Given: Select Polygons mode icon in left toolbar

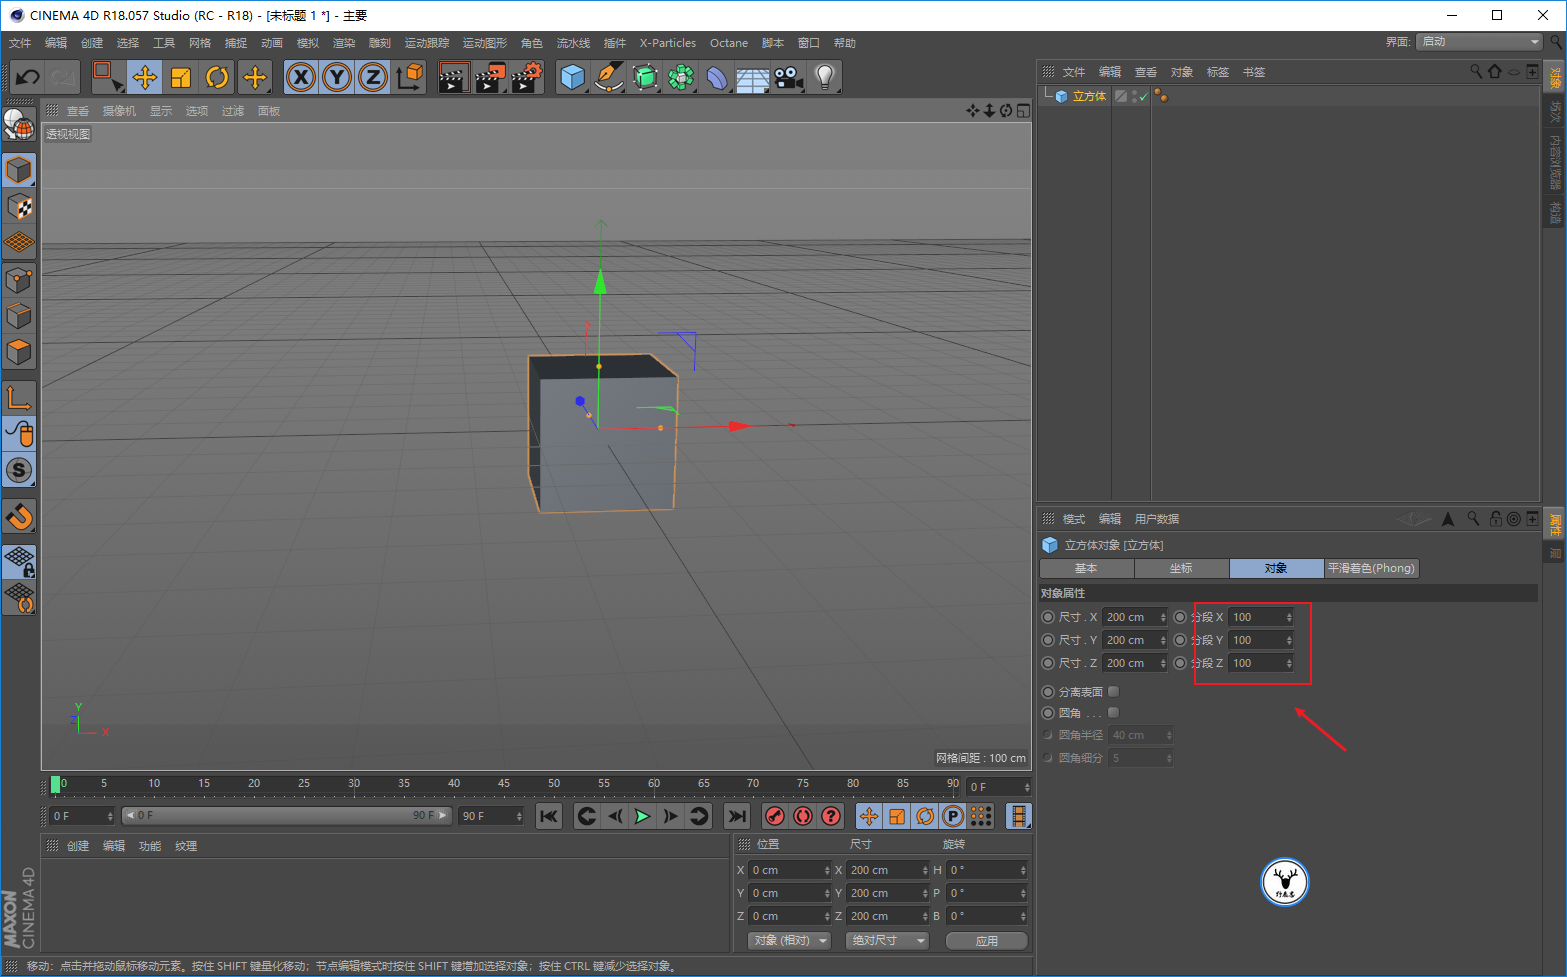Looking at the screenshot, I should pos(19,352).
